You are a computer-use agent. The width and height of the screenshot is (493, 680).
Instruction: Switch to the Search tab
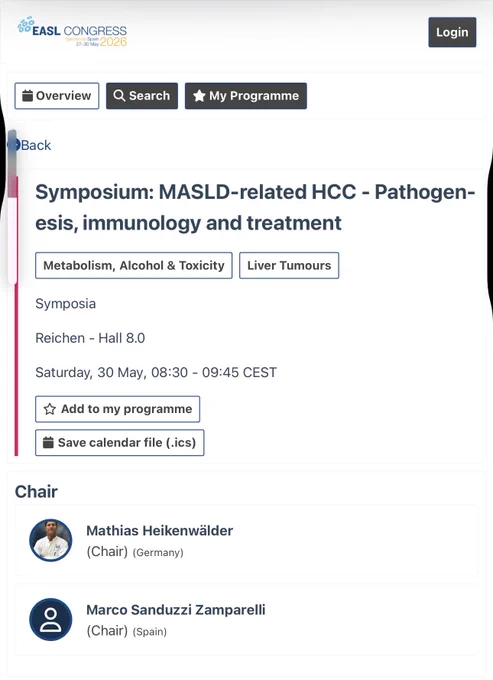(x=142, y=96)
